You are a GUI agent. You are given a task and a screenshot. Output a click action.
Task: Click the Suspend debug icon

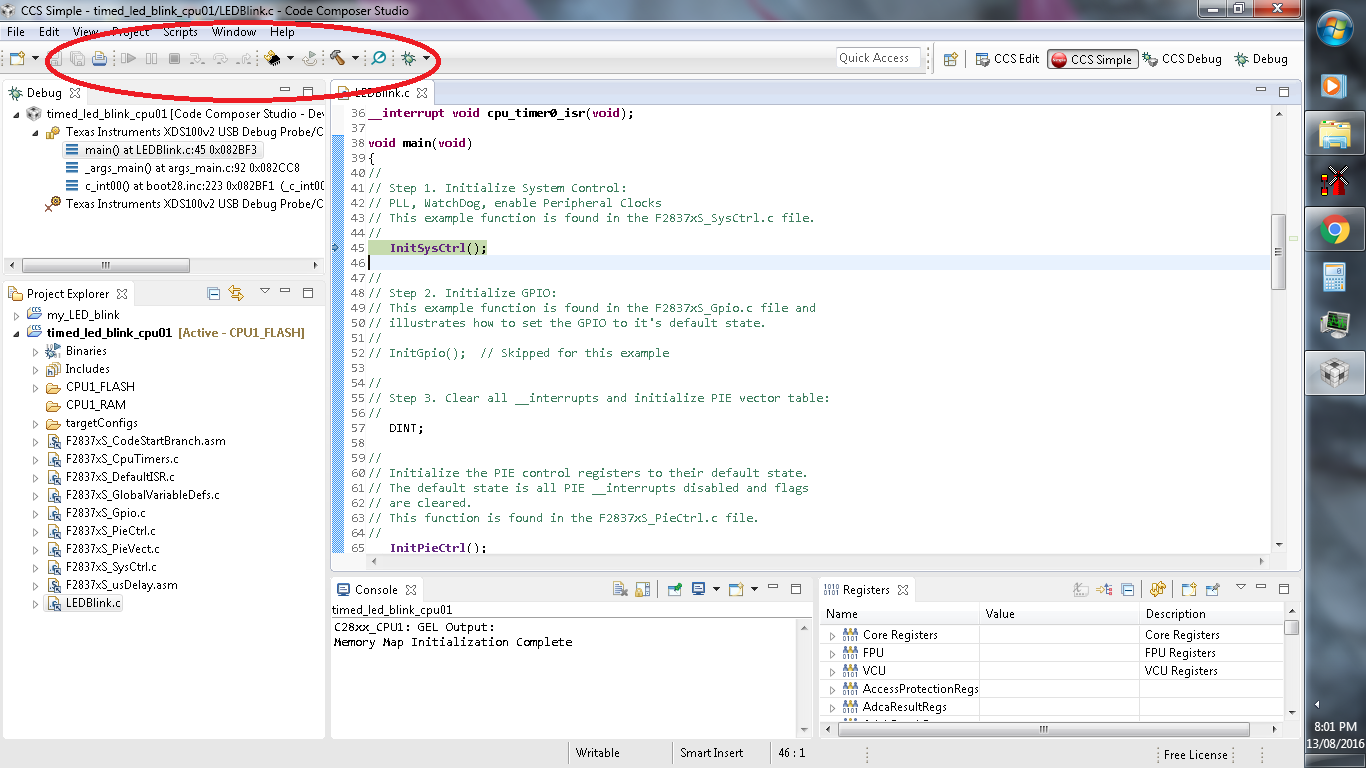(x=151, y=59)
